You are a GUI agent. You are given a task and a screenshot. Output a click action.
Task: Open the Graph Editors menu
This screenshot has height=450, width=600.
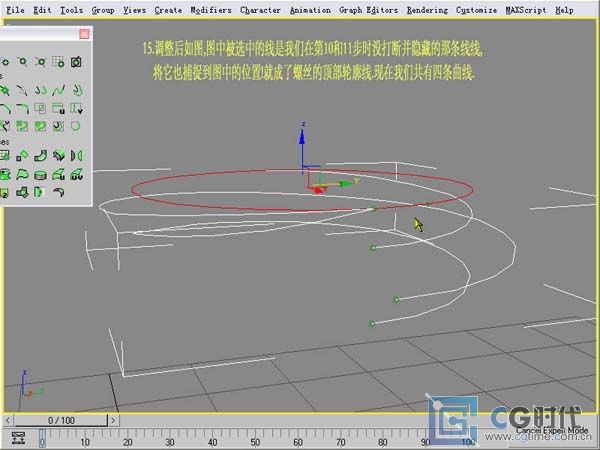pos(368,10)
